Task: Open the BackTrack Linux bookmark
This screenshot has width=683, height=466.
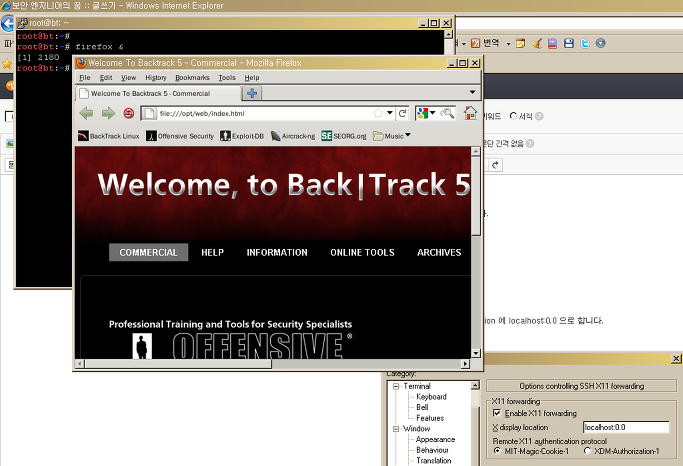Action: [108, 136]
